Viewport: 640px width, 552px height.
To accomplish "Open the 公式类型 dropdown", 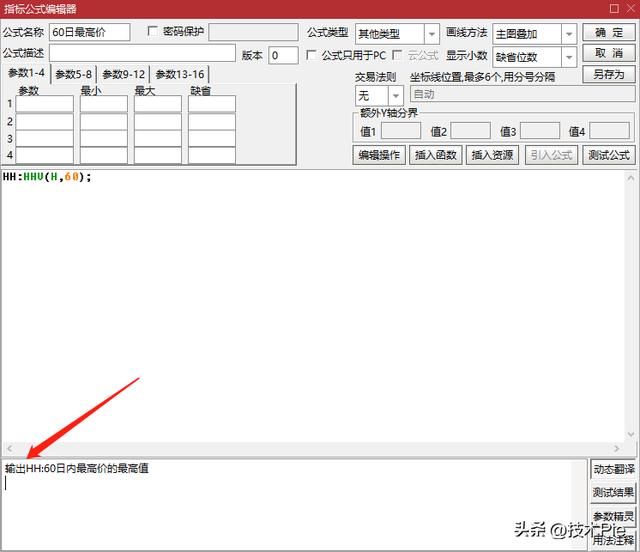I will point(431,34).
